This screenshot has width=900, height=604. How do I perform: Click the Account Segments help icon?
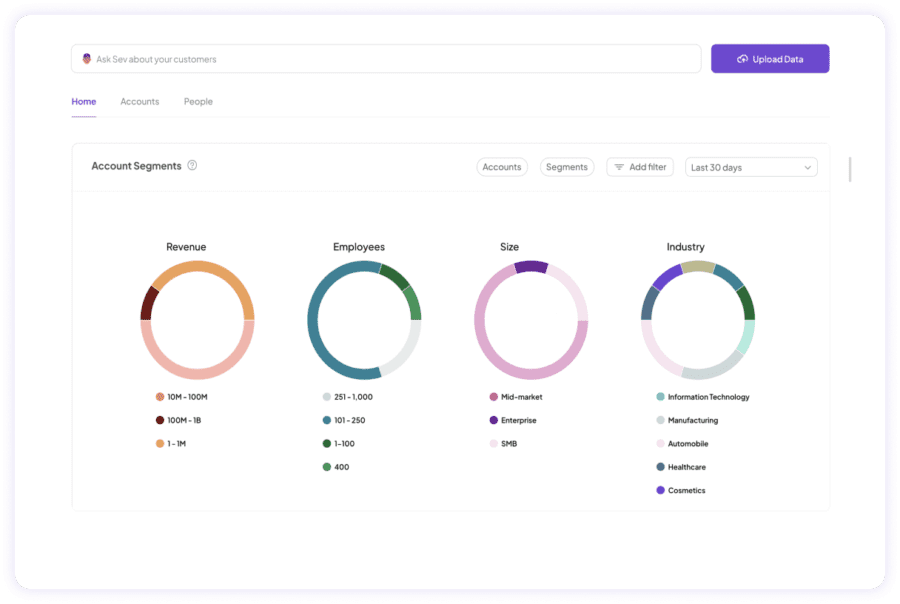(192, 166)
